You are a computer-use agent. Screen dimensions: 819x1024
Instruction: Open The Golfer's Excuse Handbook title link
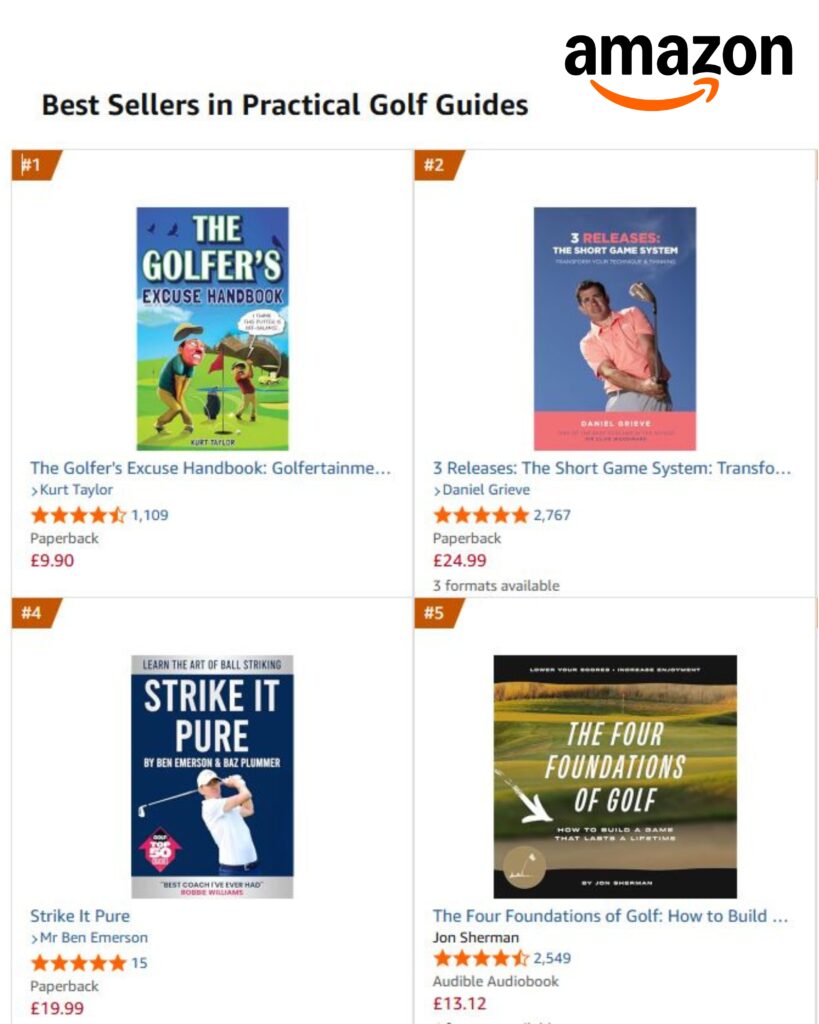tap(210, 468)
